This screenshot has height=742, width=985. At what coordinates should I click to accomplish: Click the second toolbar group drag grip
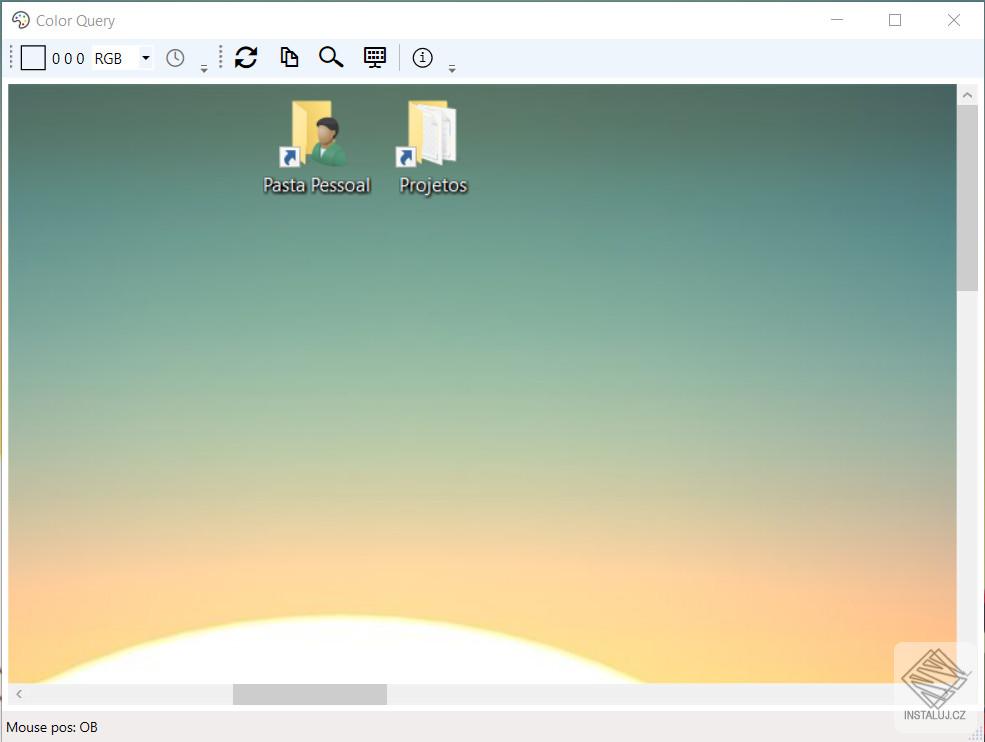[221, 57]
